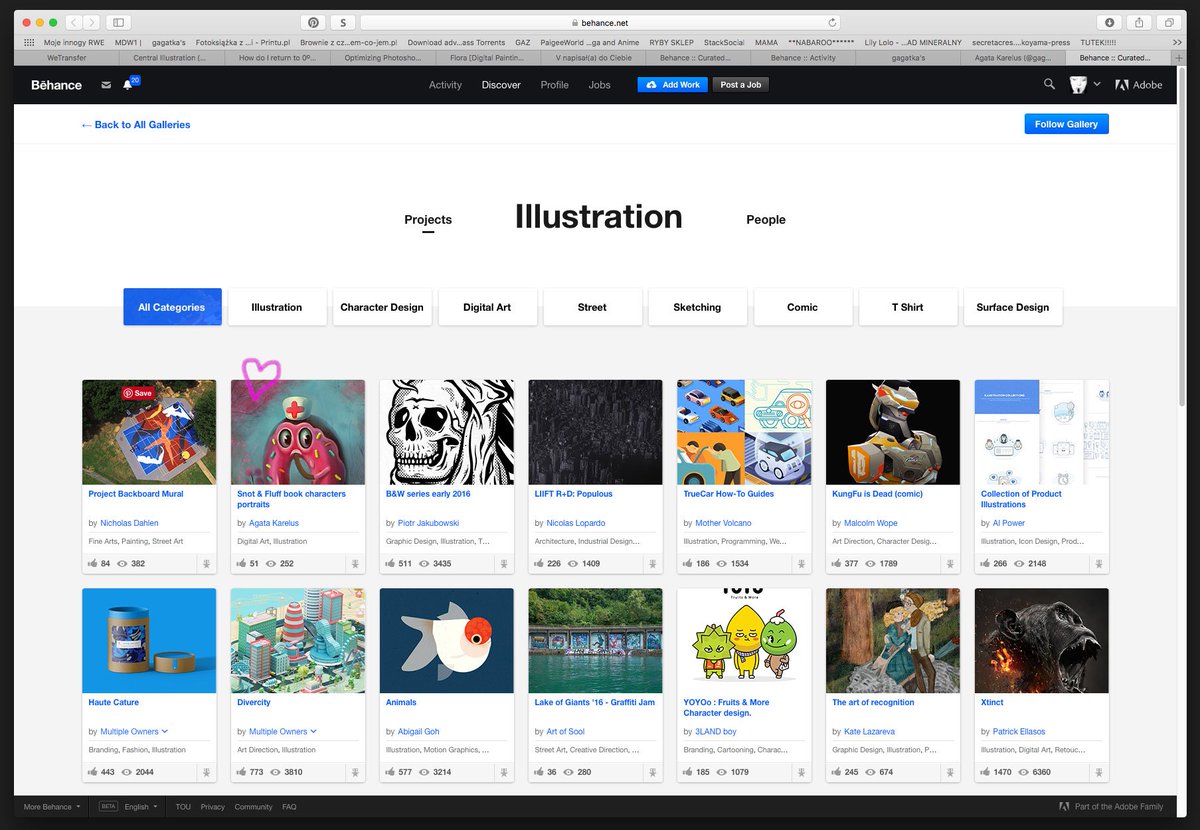
Task: Go back with Safari's back arrow
Action: pyautogui.click(x=74, y=22)
